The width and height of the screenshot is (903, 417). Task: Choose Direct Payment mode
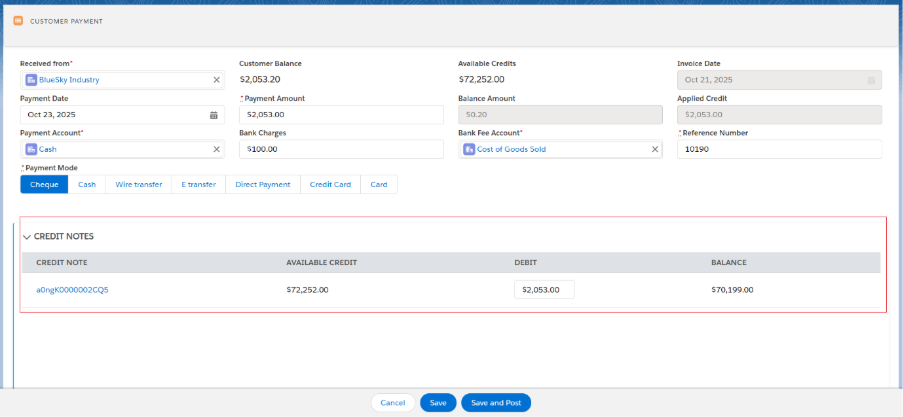point(263,184)
